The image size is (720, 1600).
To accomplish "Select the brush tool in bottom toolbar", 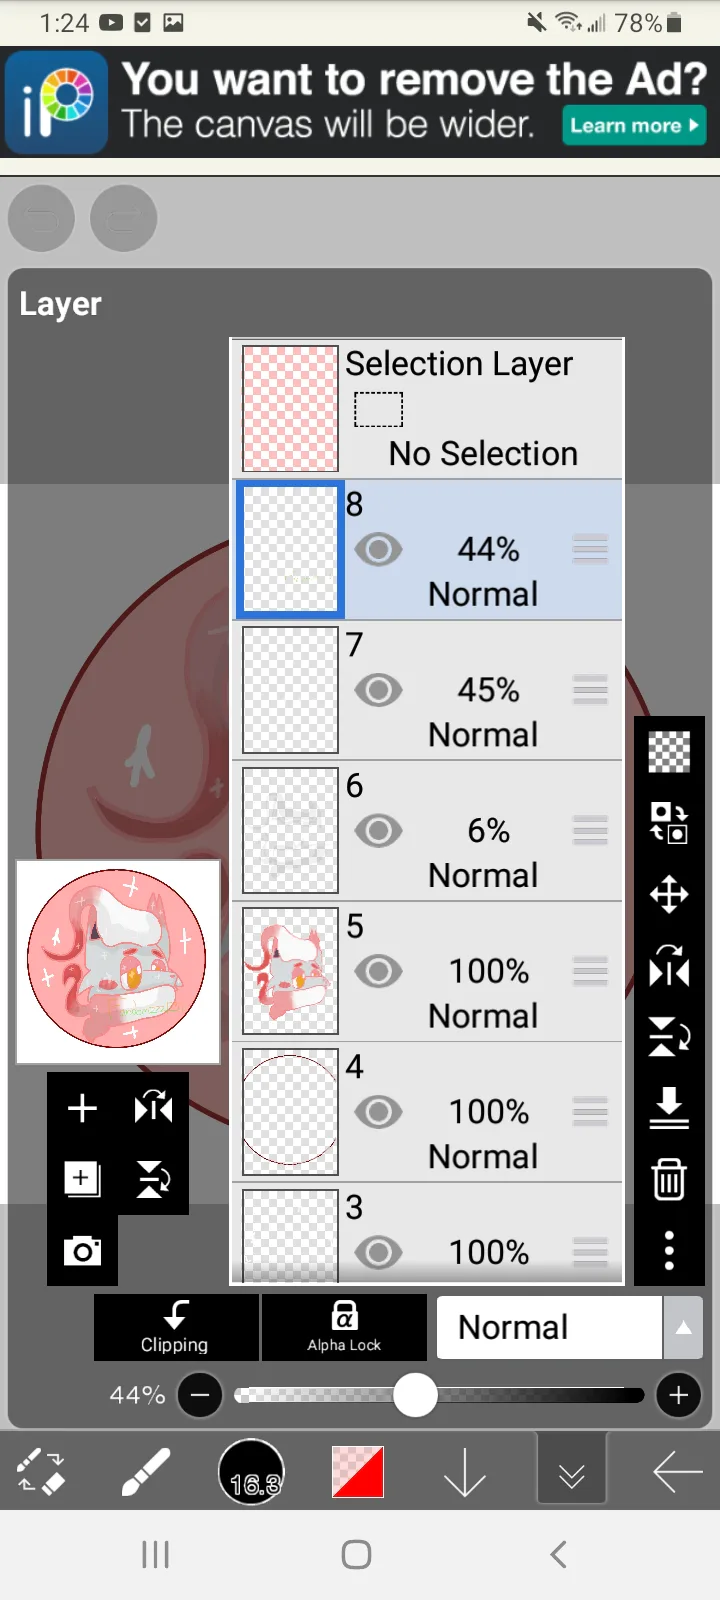I will coord(146,1472).
